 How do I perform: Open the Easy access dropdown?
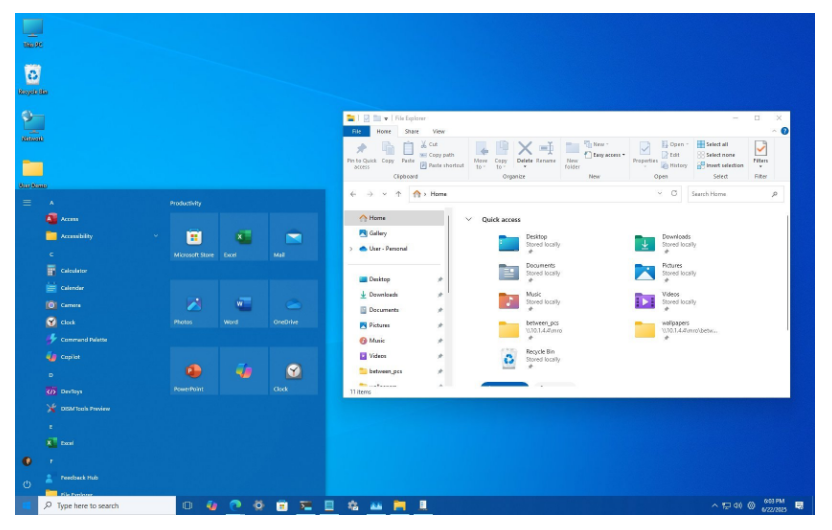608,155
